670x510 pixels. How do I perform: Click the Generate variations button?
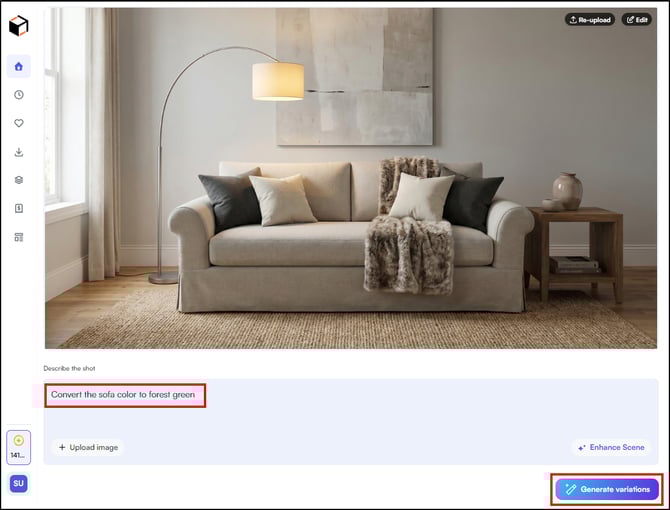click(x=607, y=489)
